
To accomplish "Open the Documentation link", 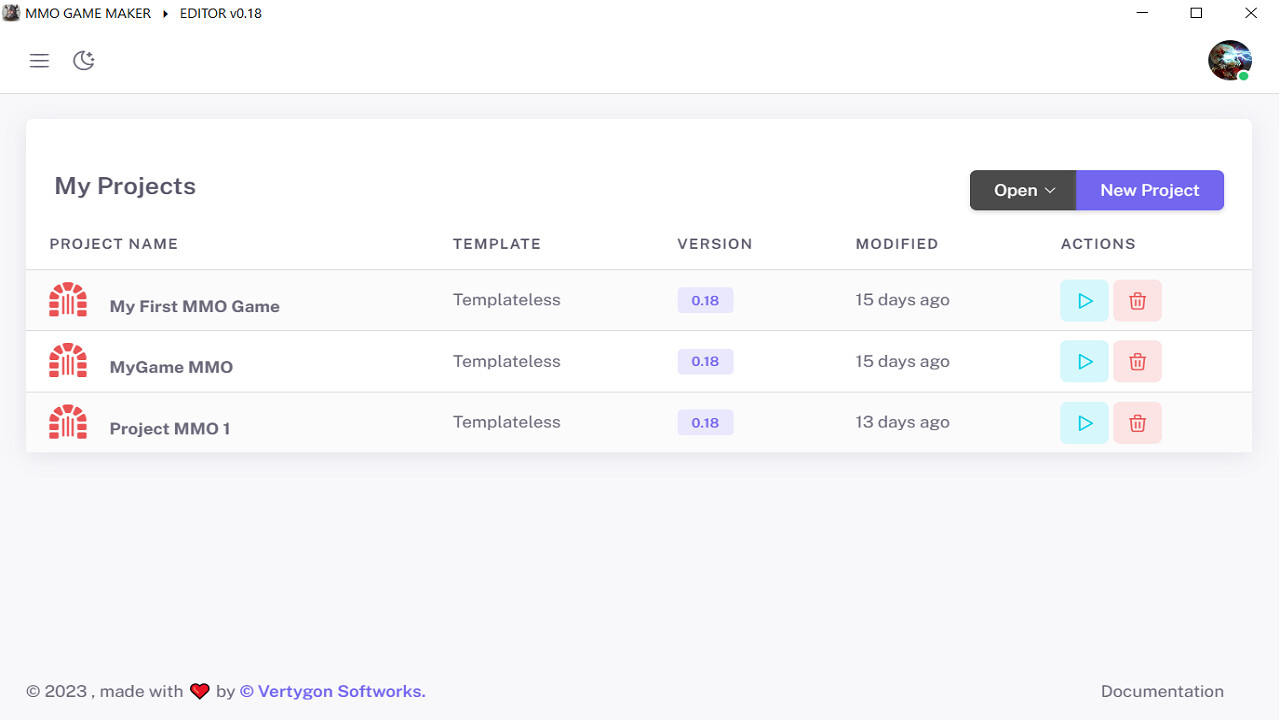I will pos(1162,690).
